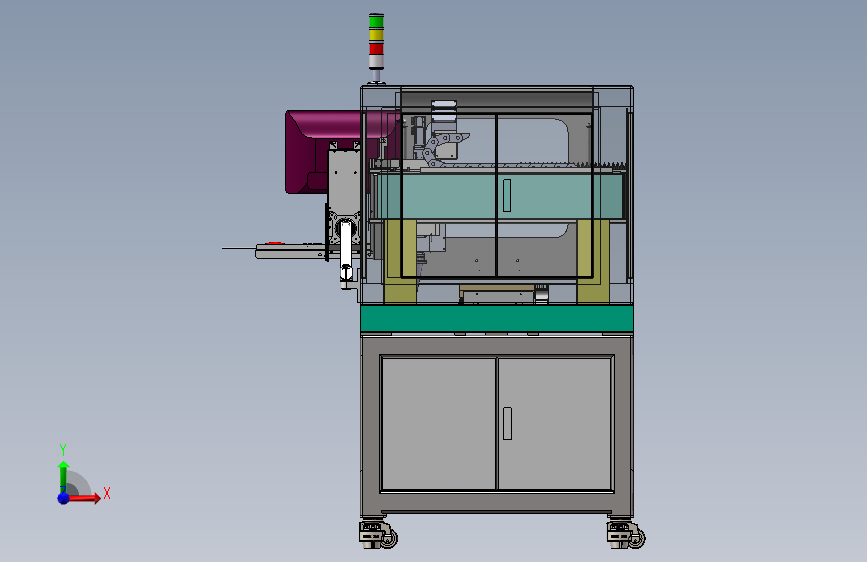Select the left caster wheel under the cabinet
The image size is (867, 562).
[379, 535]
